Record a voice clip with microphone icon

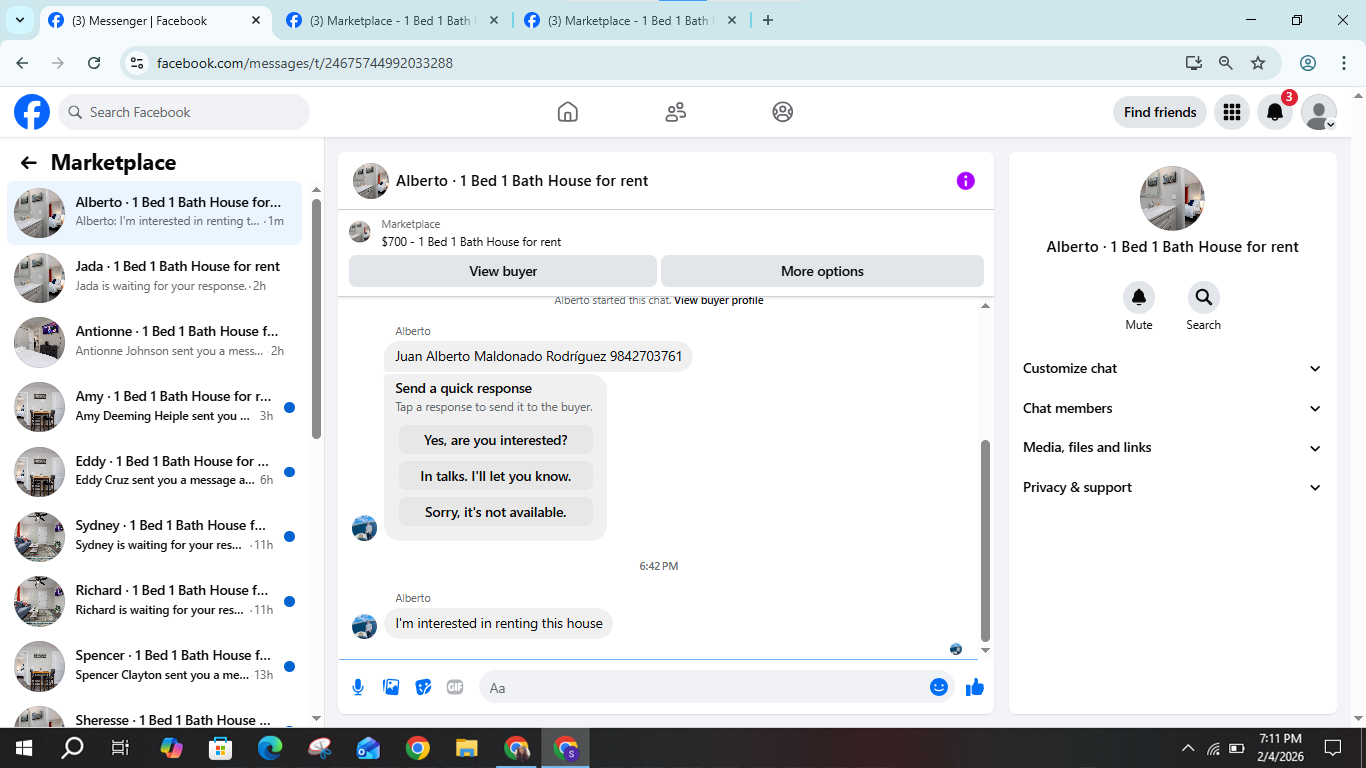click(x=358, y=687)
